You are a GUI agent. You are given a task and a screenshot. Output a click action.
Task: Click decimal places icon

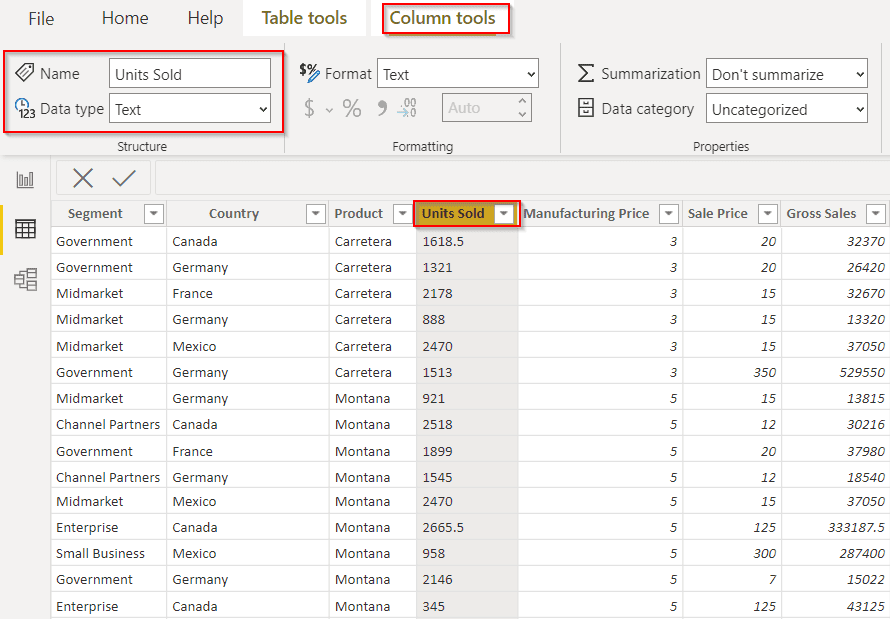tap(407, 108)
